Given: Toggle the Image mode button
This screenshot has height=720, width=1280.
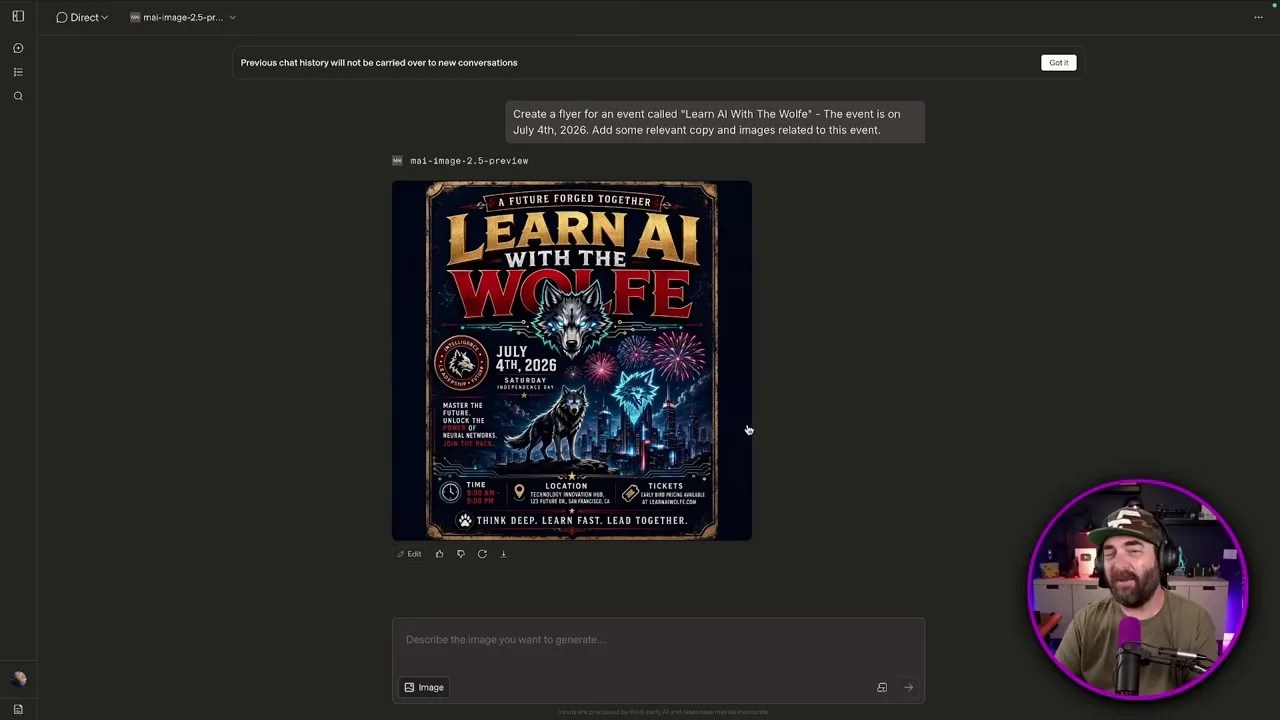Looking at the screenshot, I should click(424, 687).
